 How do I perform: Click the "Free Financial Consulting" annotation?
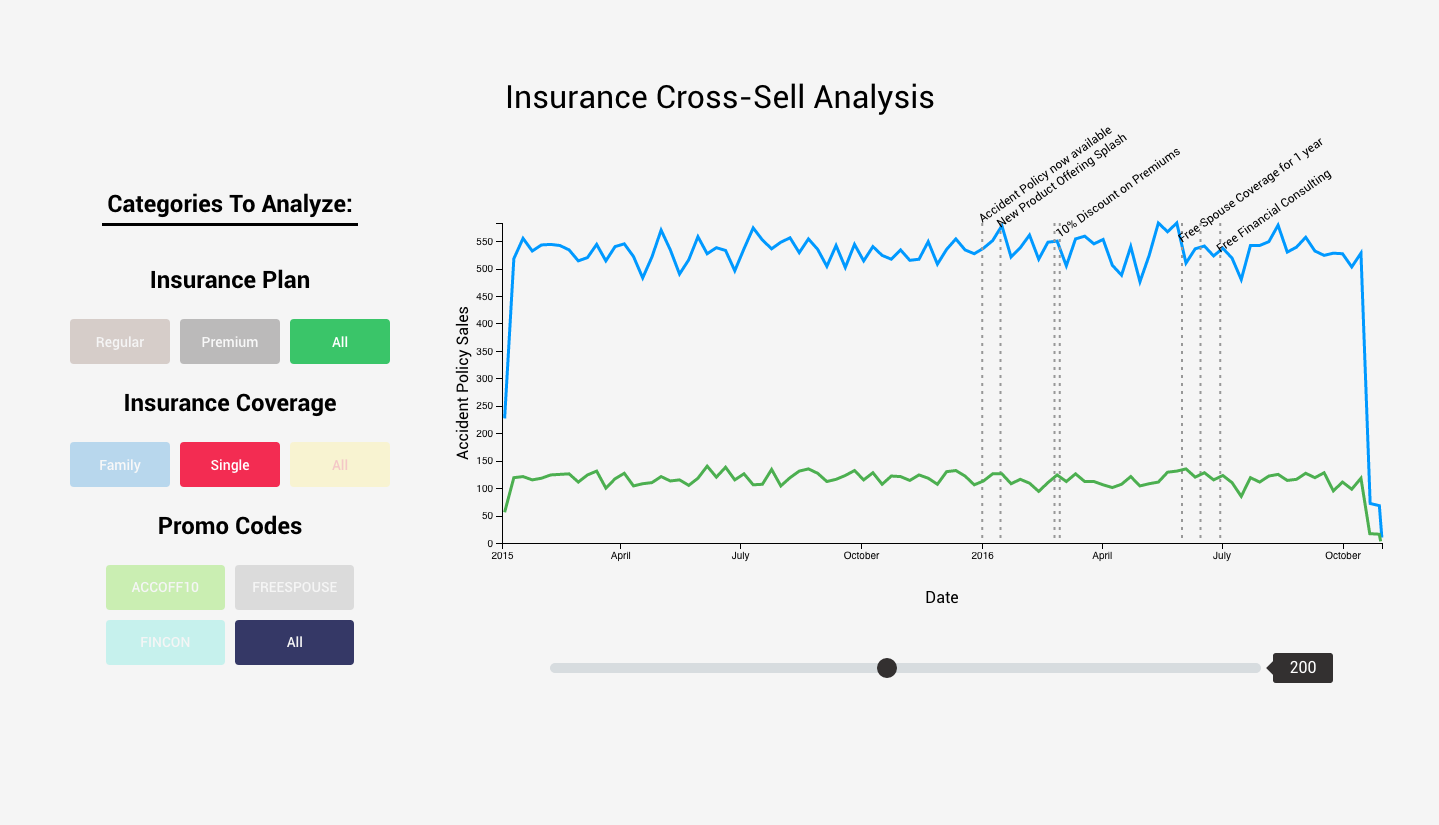coord(1274,212)
